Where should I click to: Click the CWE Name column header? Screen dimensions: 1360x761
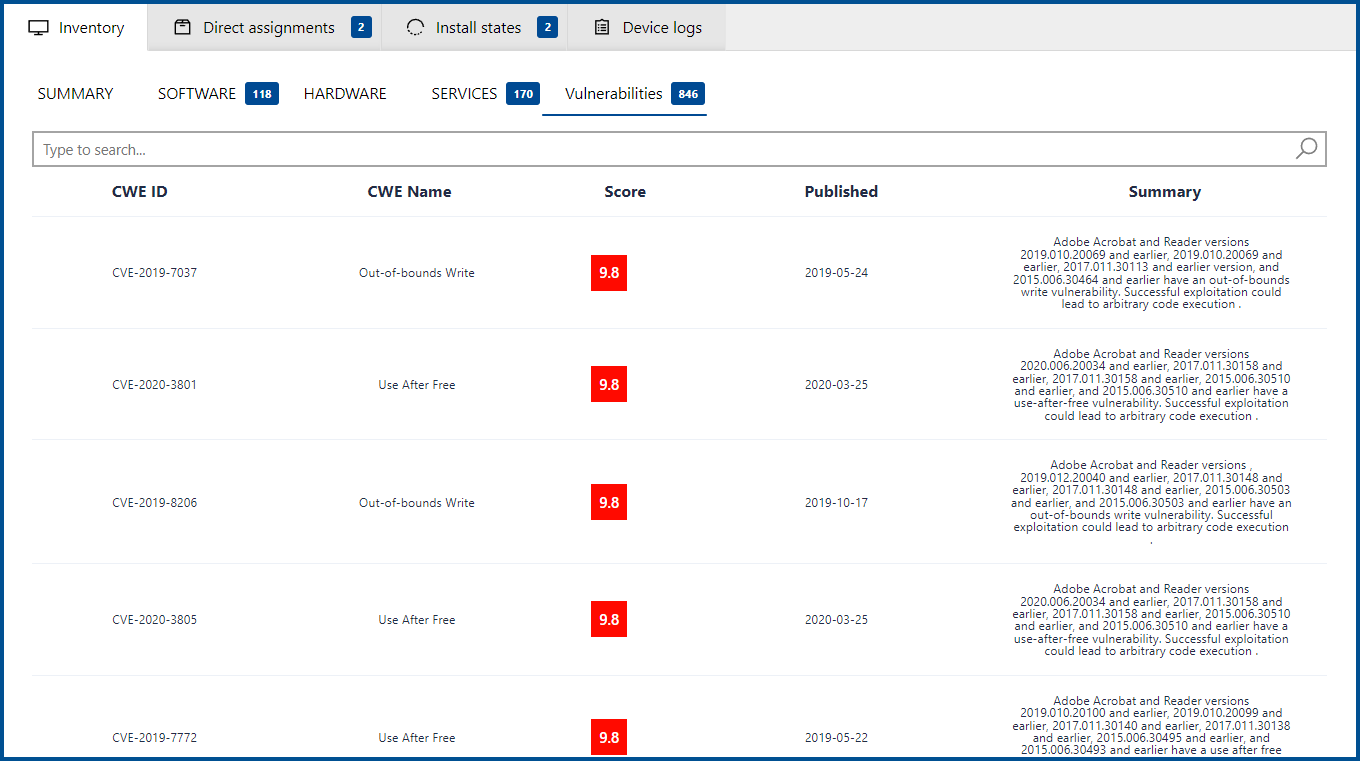point(409,192)
